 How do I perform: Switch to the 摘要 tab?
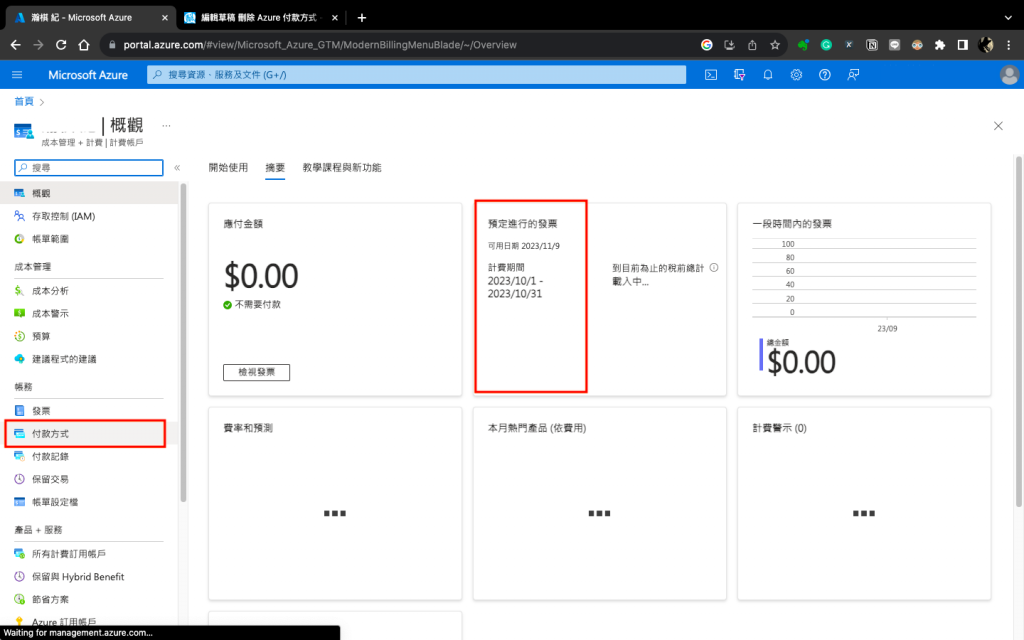(x=275, y=168)
